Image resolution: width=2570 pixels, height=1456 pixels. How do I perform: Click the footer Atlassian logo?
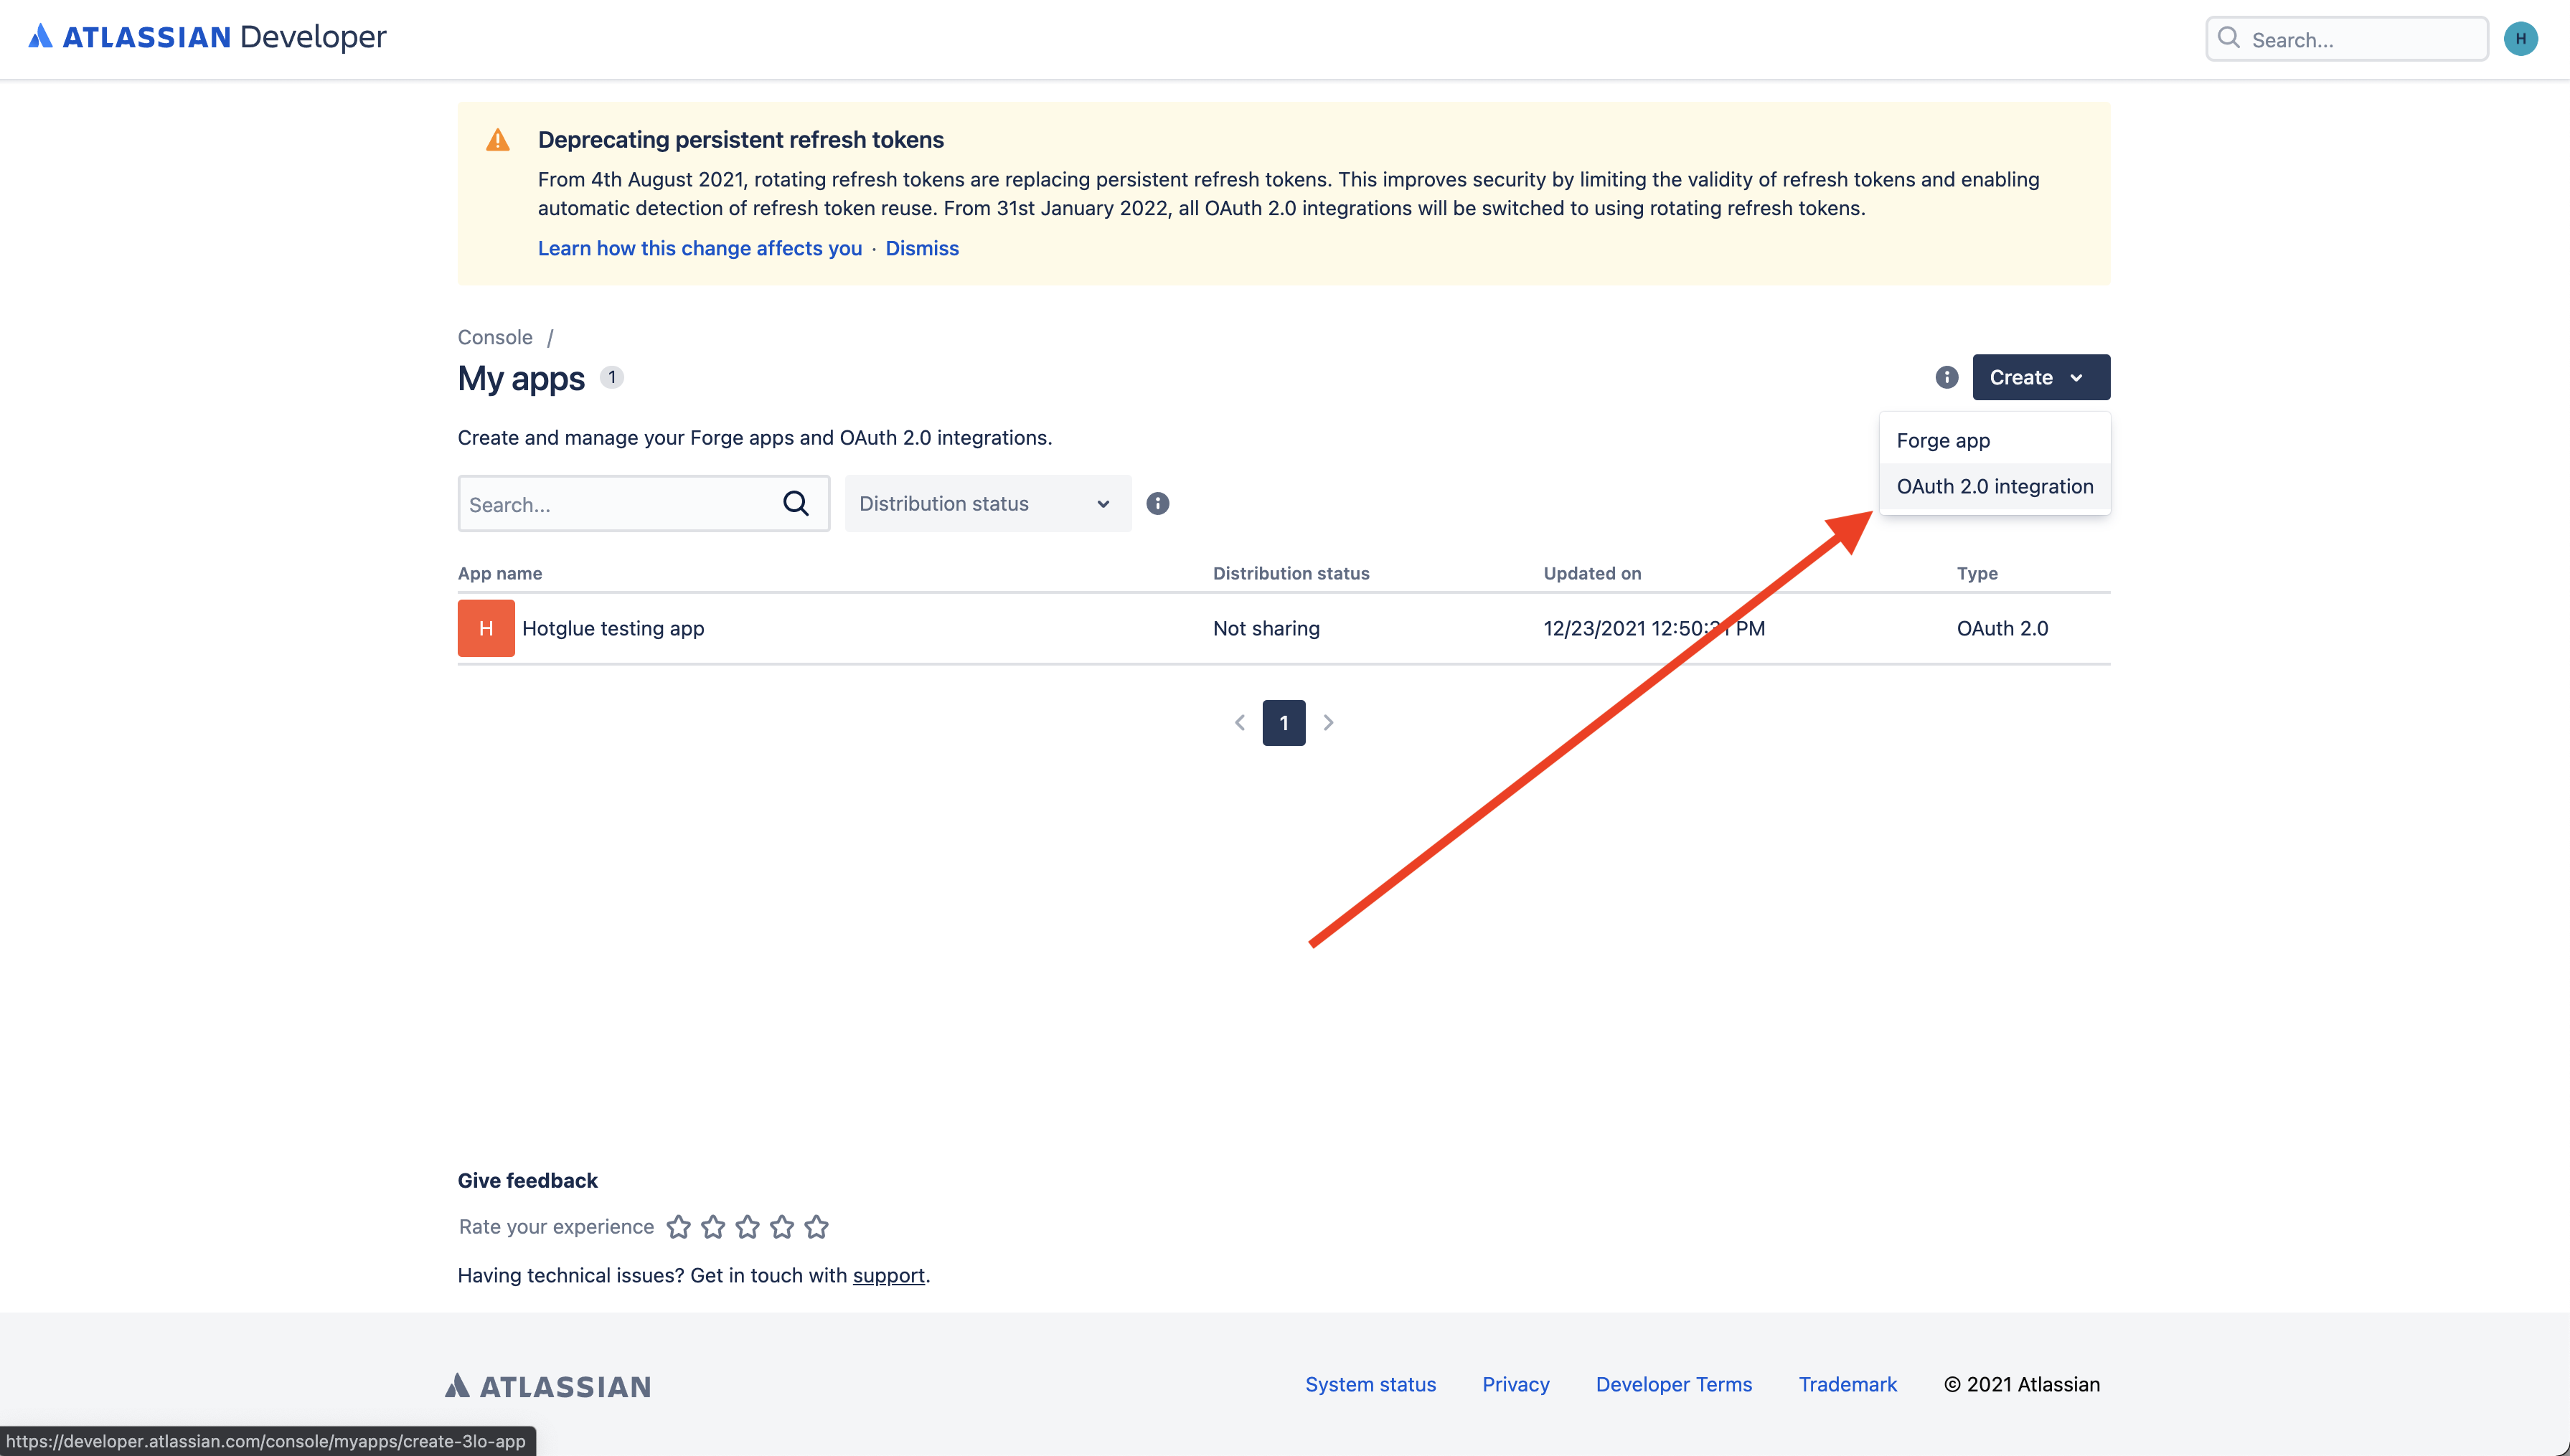[548, 1386]
